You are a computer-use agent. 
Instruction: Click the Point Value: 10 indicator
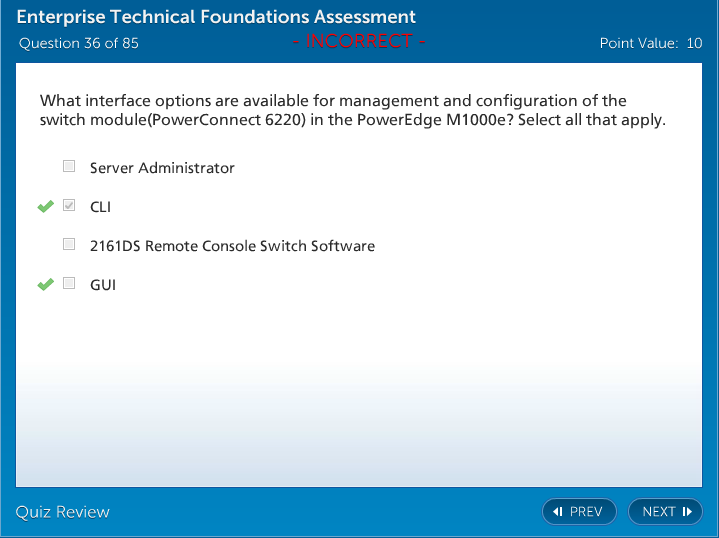coord(651,43)
